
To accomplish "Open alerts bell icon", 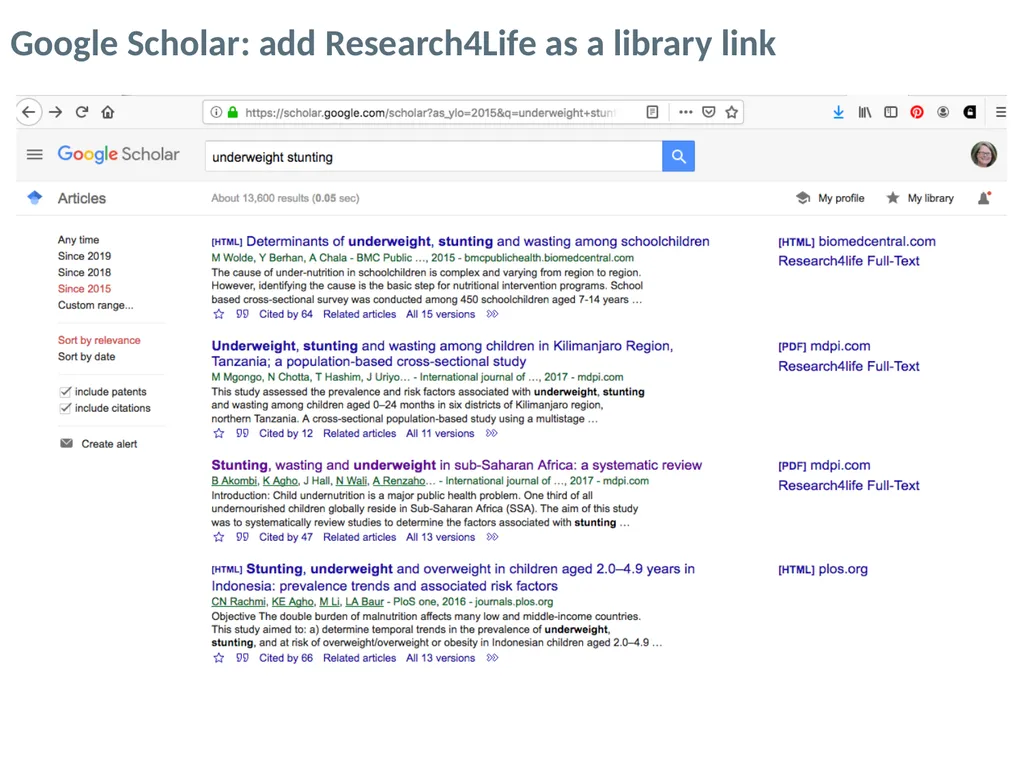I will [984, 198].
